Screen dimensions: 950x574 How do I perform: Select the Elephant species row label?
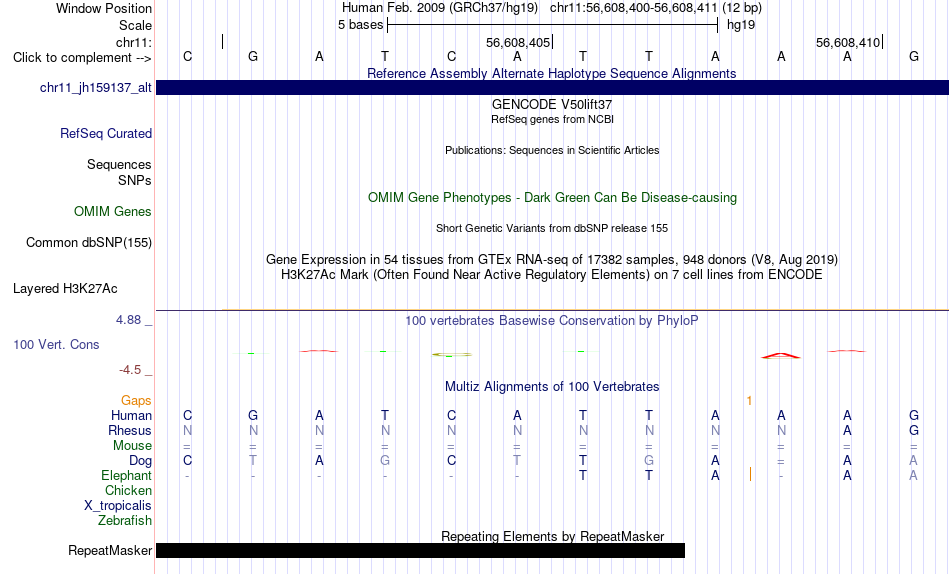point(126,476)
